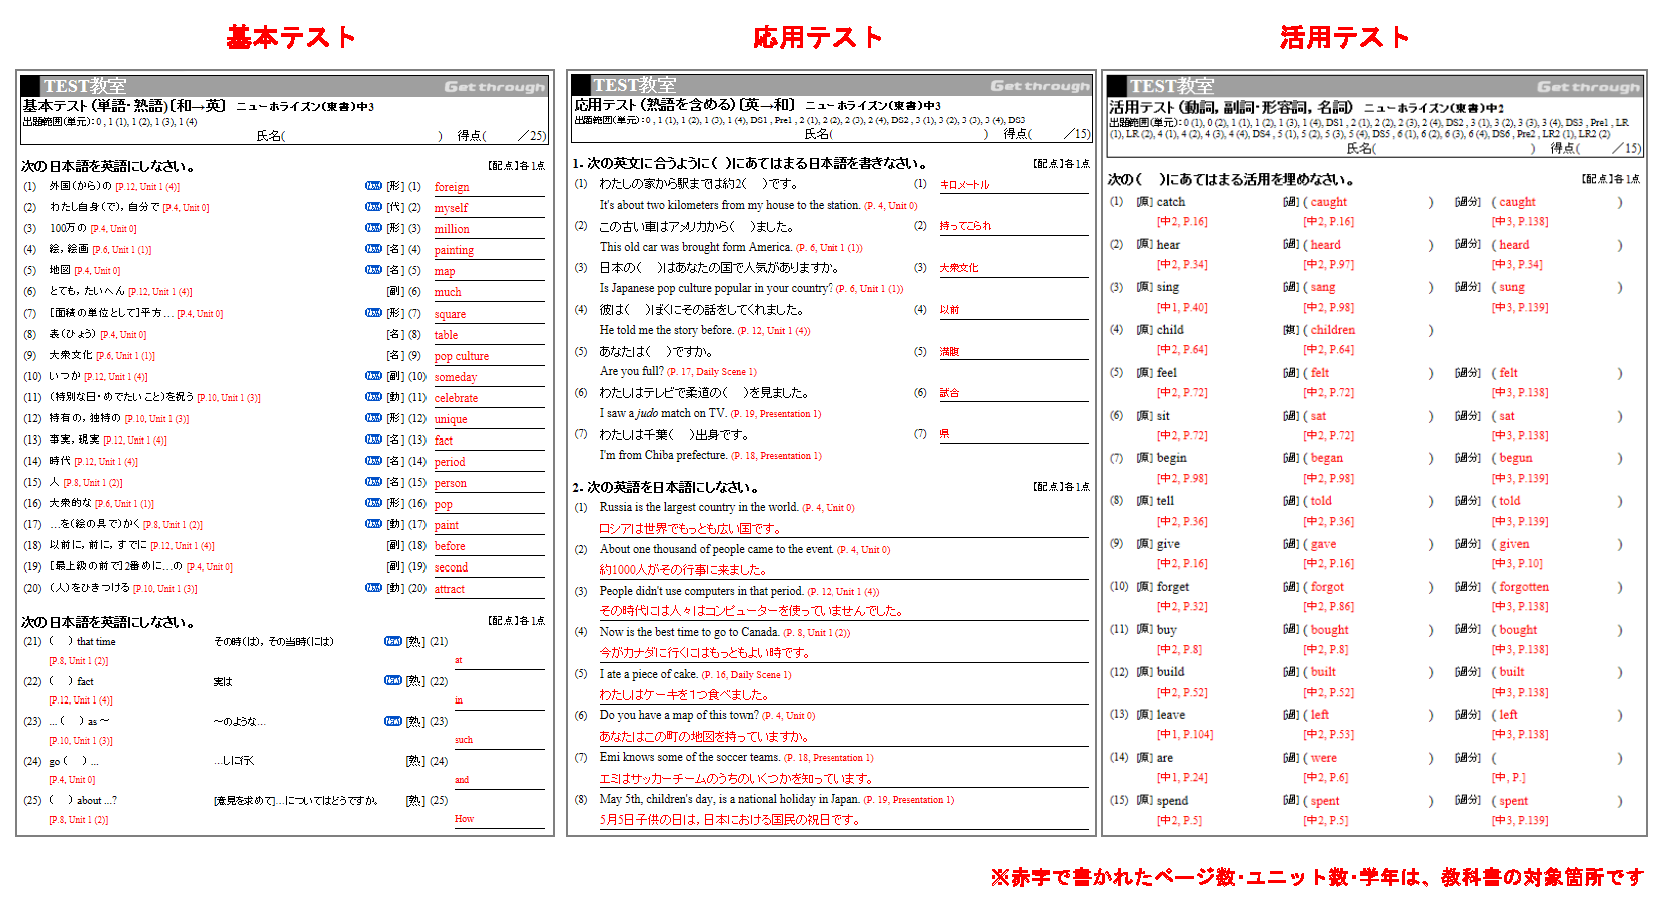Image resolution: width=1668 pixels, height=900 pixels.
Task: Click the New badge beside the celebrate answer
Action: (373, 397)
